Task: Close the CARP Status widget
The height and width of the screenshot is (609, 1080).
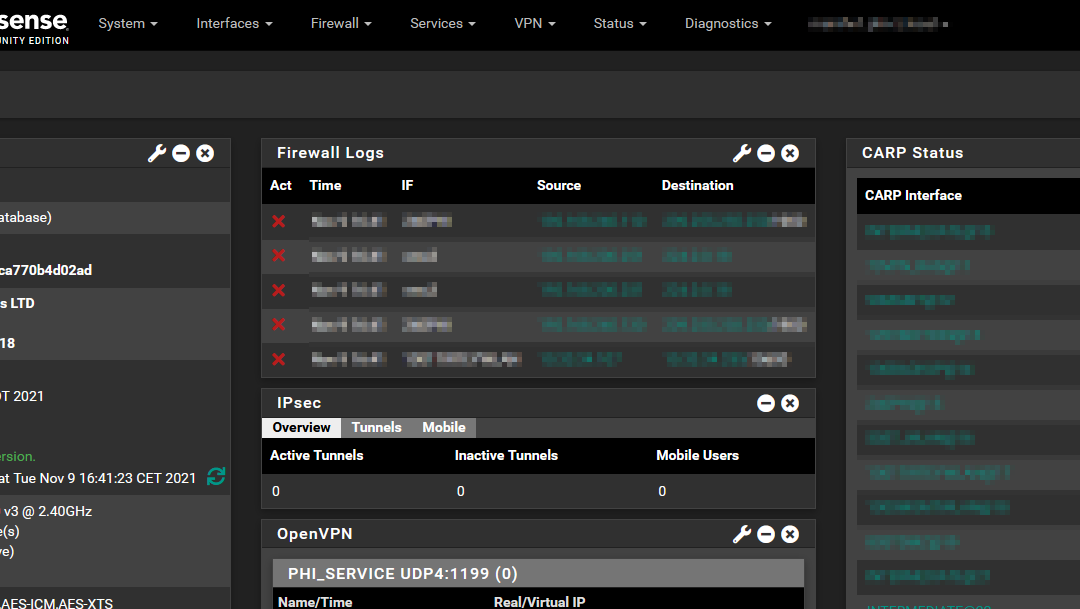Action: 1075,153
